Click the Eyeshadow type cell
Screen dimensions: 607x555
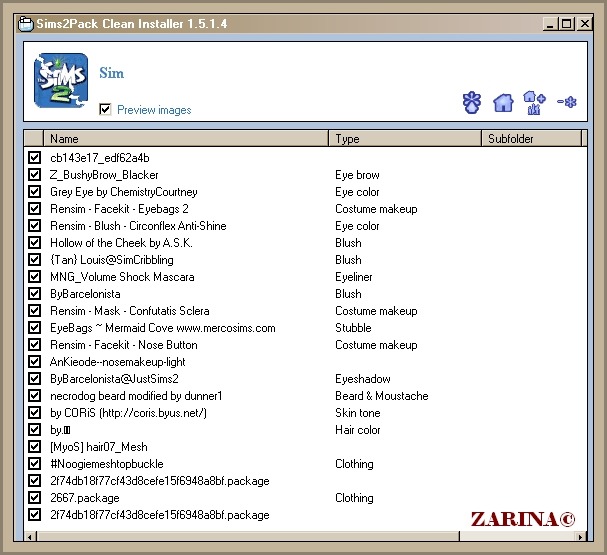363,379
